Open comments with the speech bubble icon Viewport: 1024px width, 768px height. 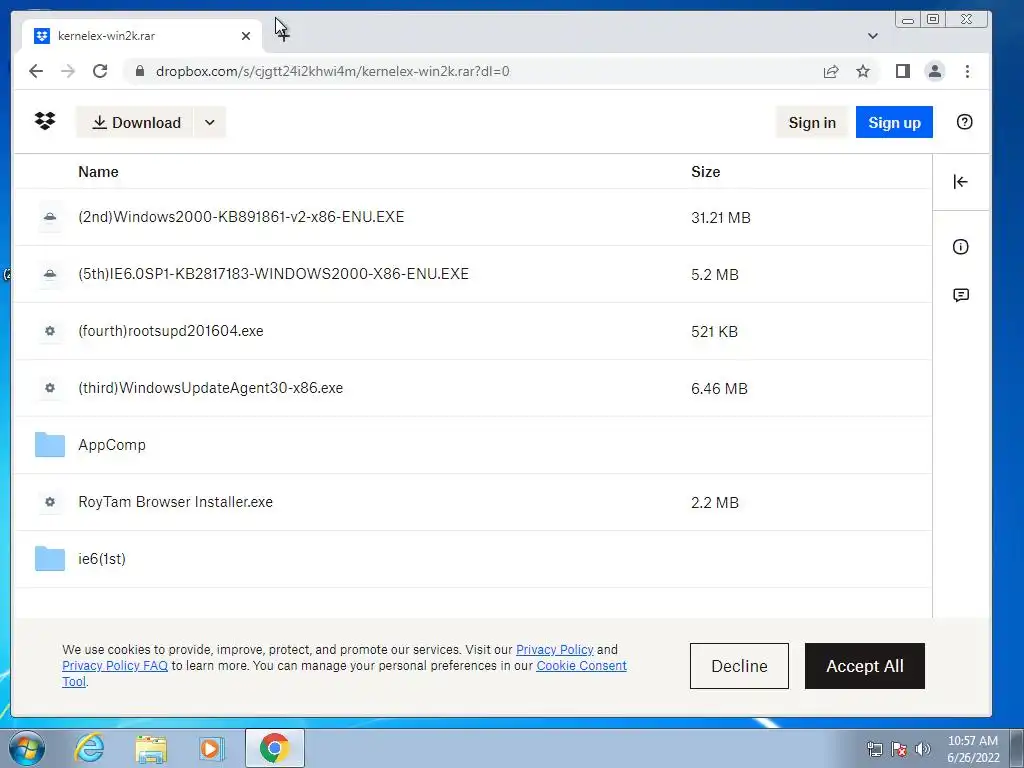pyautogui.click(x=961, y=295)
